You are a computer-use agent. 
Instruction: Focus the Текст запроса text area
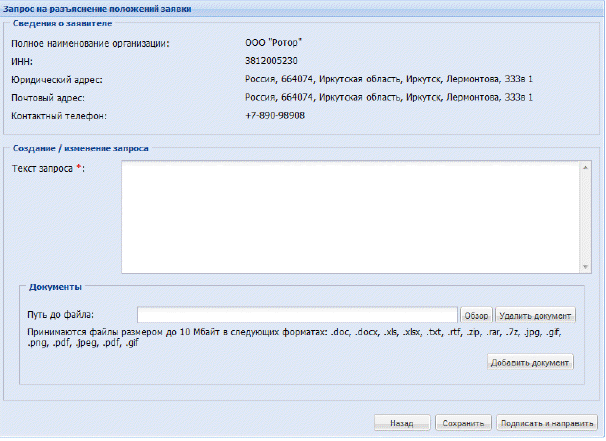[351, 217]
